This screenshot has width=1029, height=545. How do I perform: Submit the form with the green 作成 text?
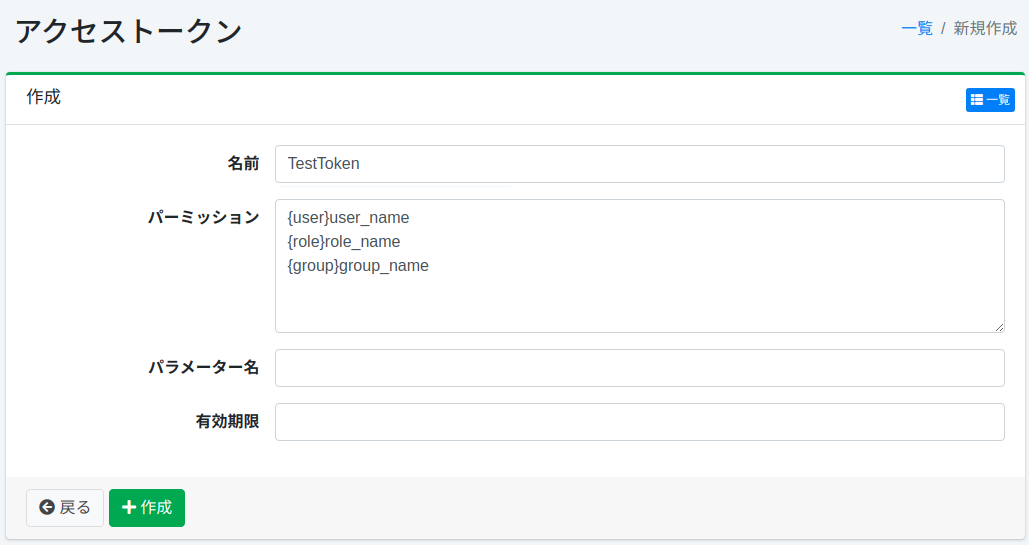click(156, 508)
